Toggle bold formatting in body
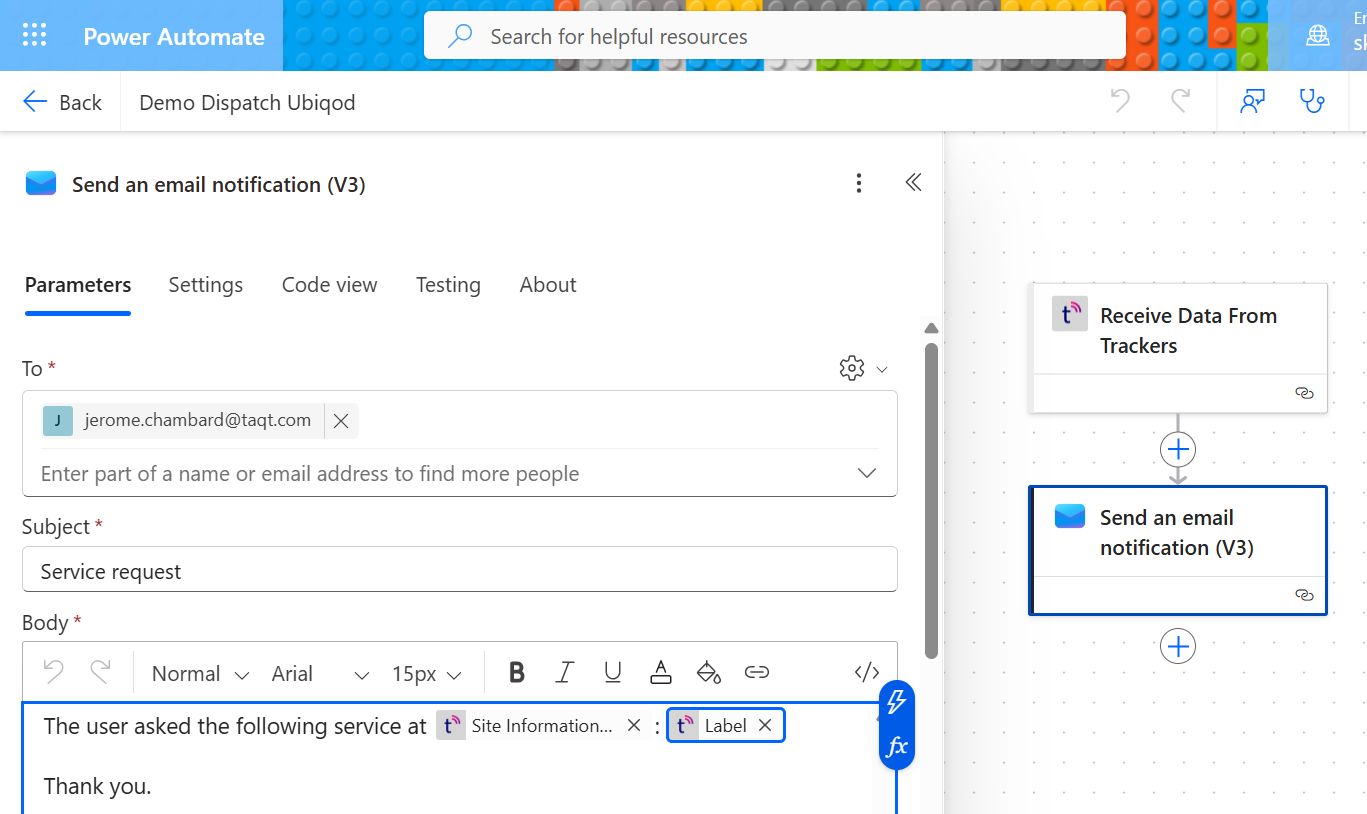The image size is (1367, 814). coord(517,672)
